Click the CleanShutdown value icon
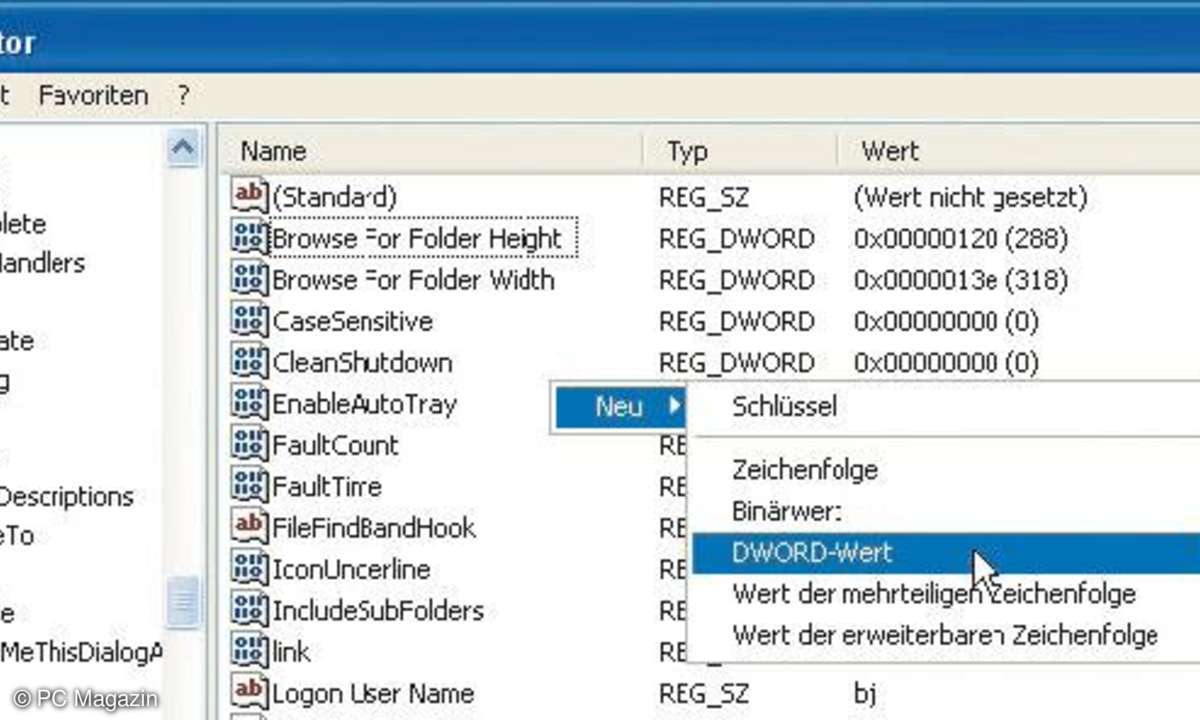Image resolution: width=1200 pixels, height=720 pixels. pos(249,362)
